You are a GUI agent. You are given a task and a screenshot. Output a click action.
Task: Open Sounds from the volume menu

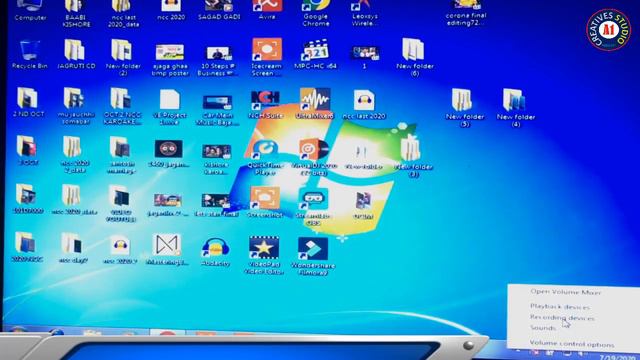point(543,328)
